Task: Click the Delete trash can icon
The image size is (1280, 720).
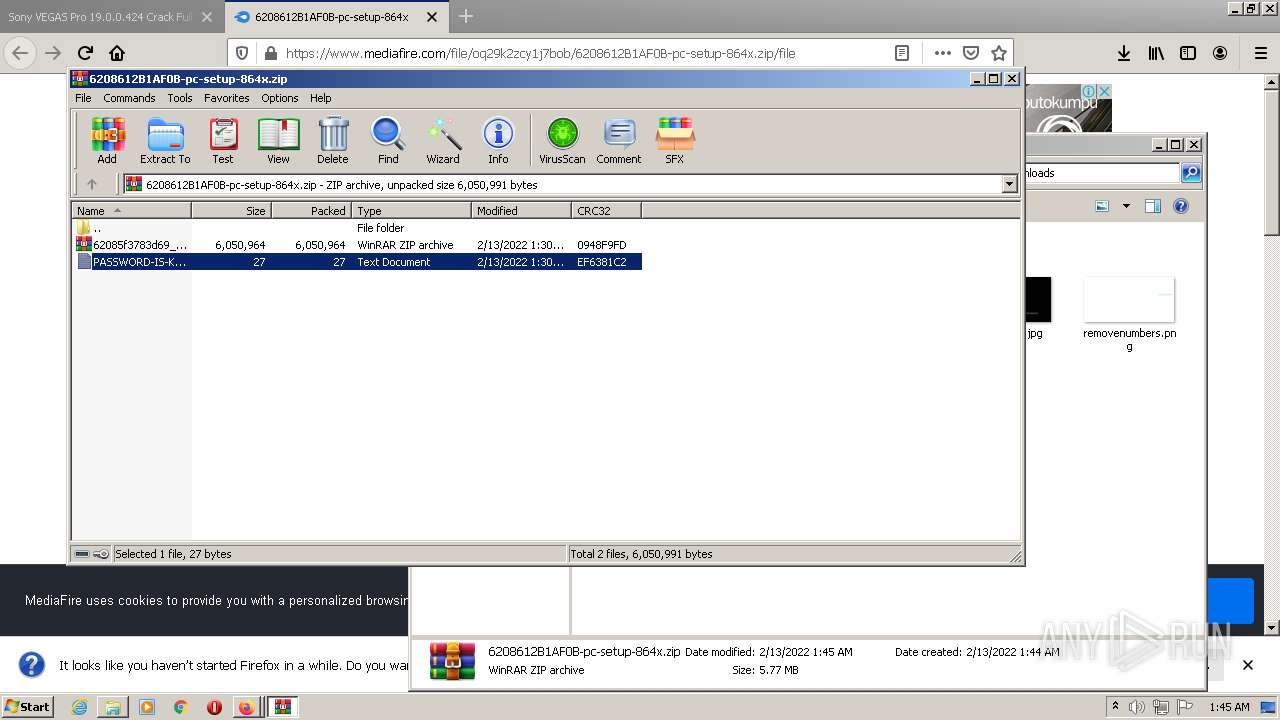Action: click(x=333, y=140)
